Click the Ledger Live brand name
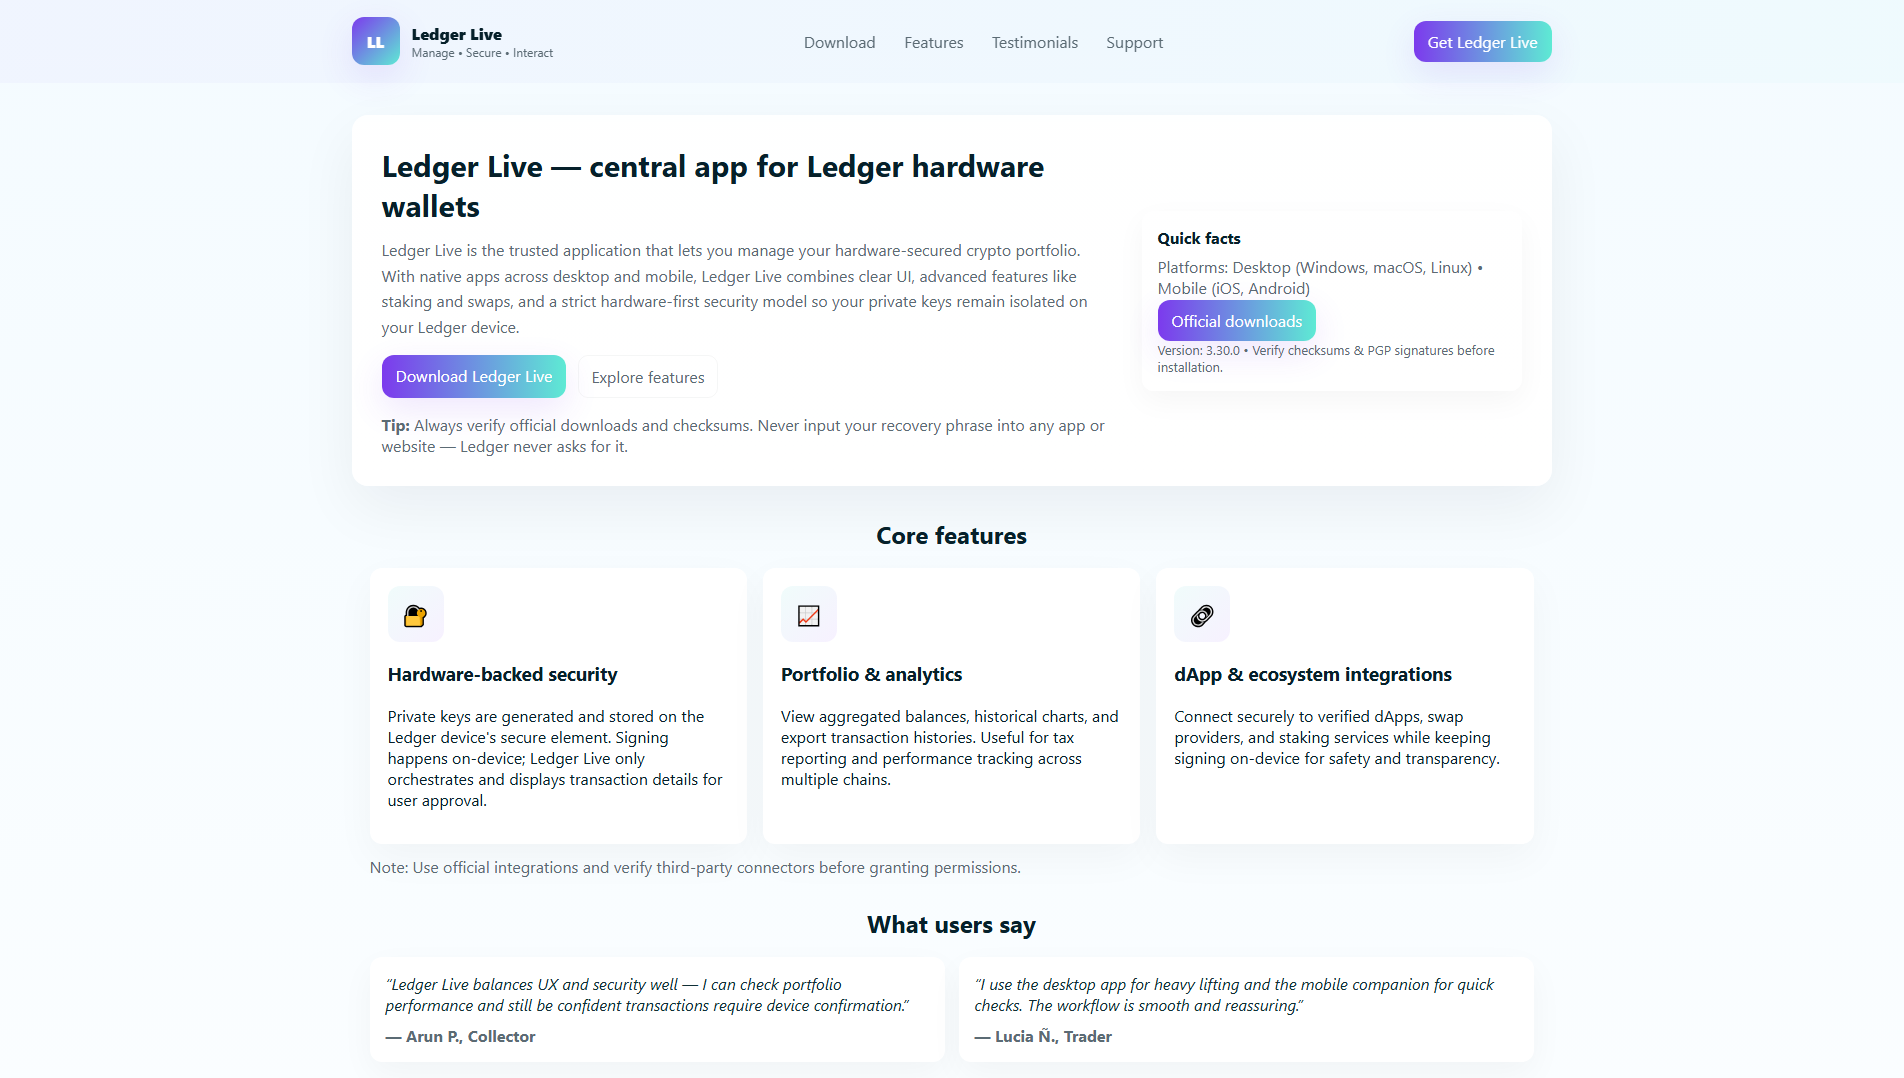Viewport: 1904px width, 1078px height. coord(457,34)
